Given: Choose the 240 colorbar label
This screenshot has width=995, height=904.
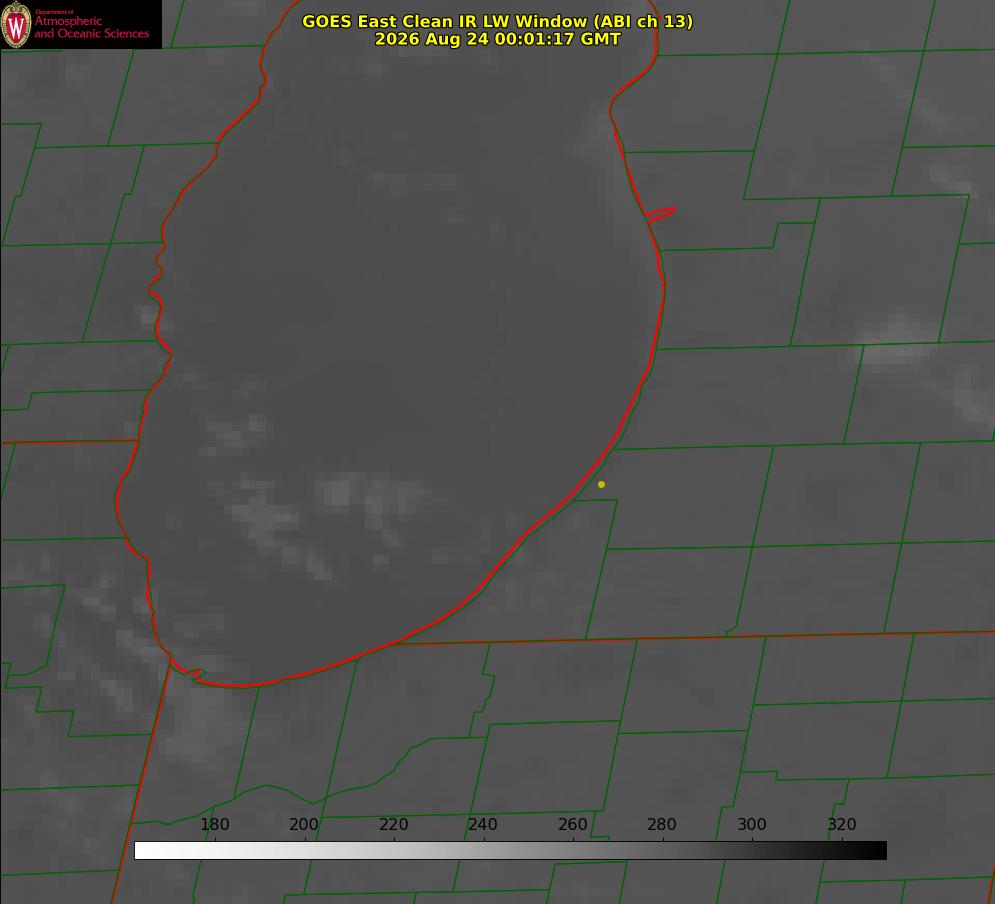Looking at the screenshot, I should coord(483,824).
